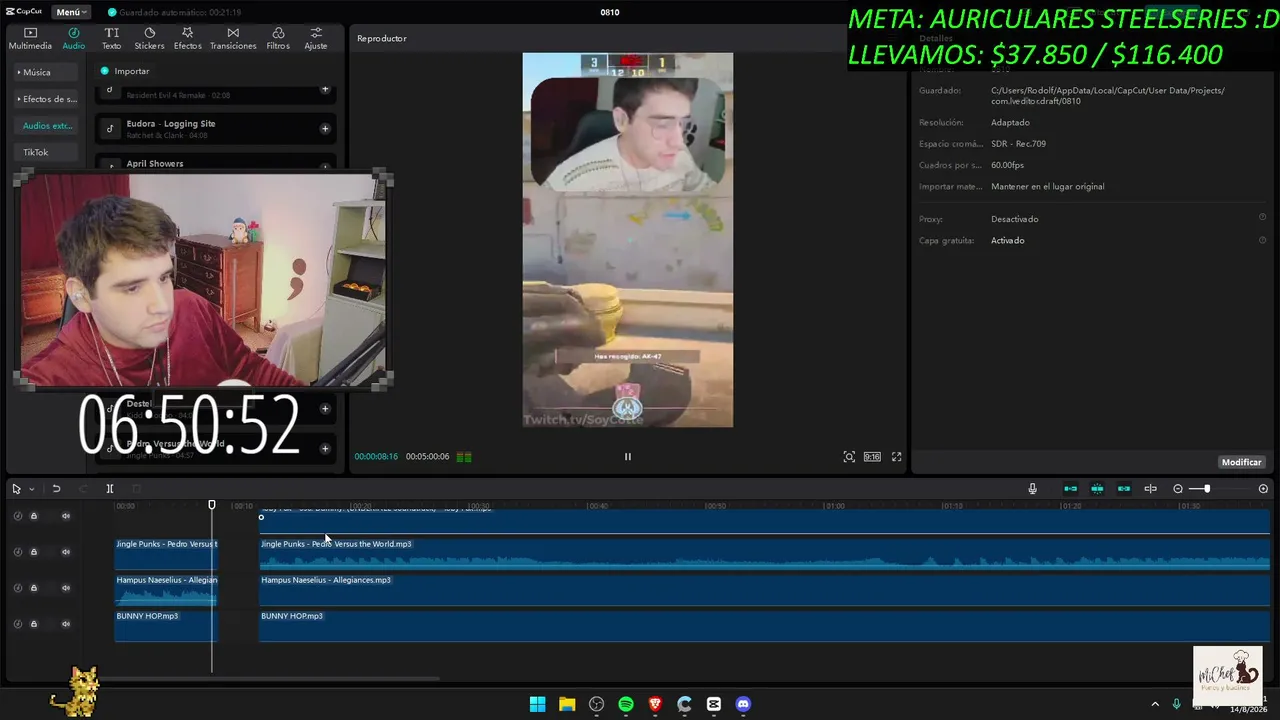Open the selection tool dropdown arrow

coord(32,489)
